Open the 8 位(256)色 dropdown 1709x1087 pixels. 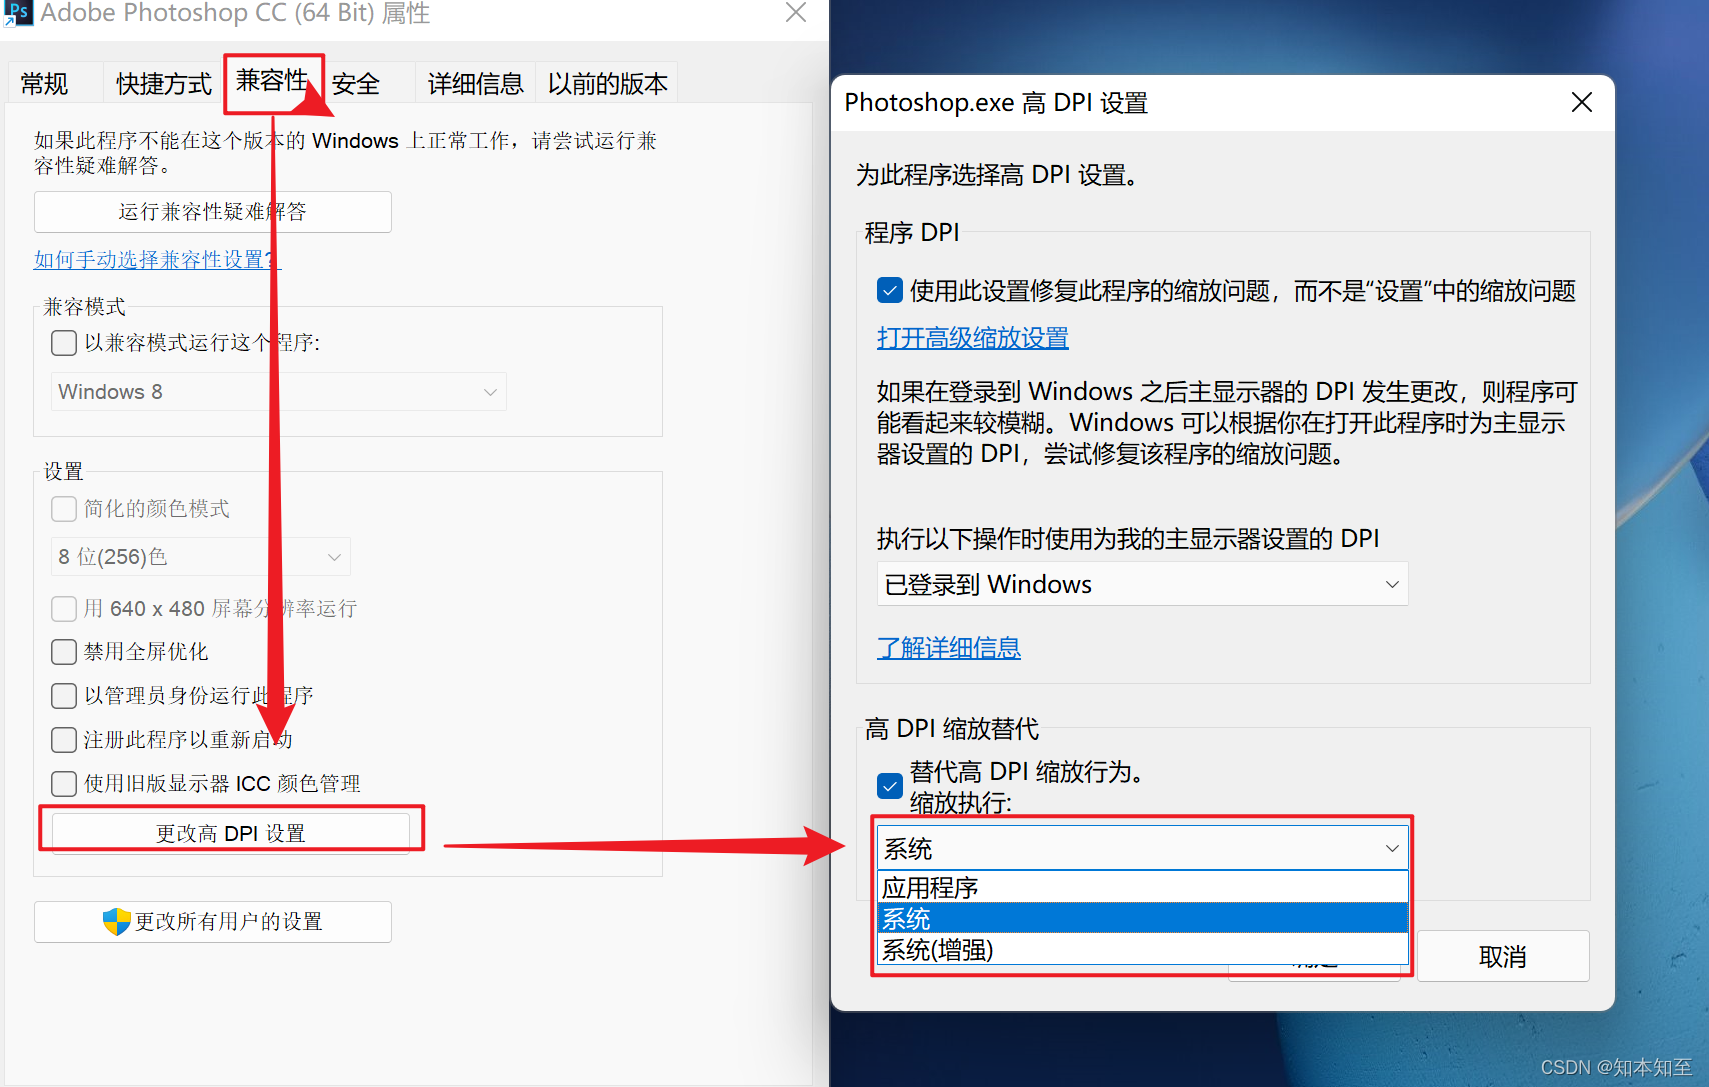(201, 557)
